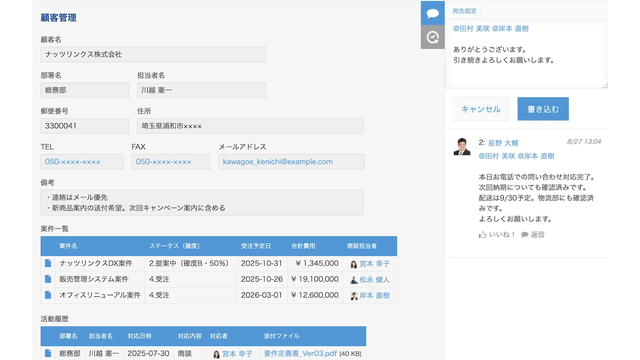
Task: Click amount ¥ 1,345,000
Action: [317, 263]
